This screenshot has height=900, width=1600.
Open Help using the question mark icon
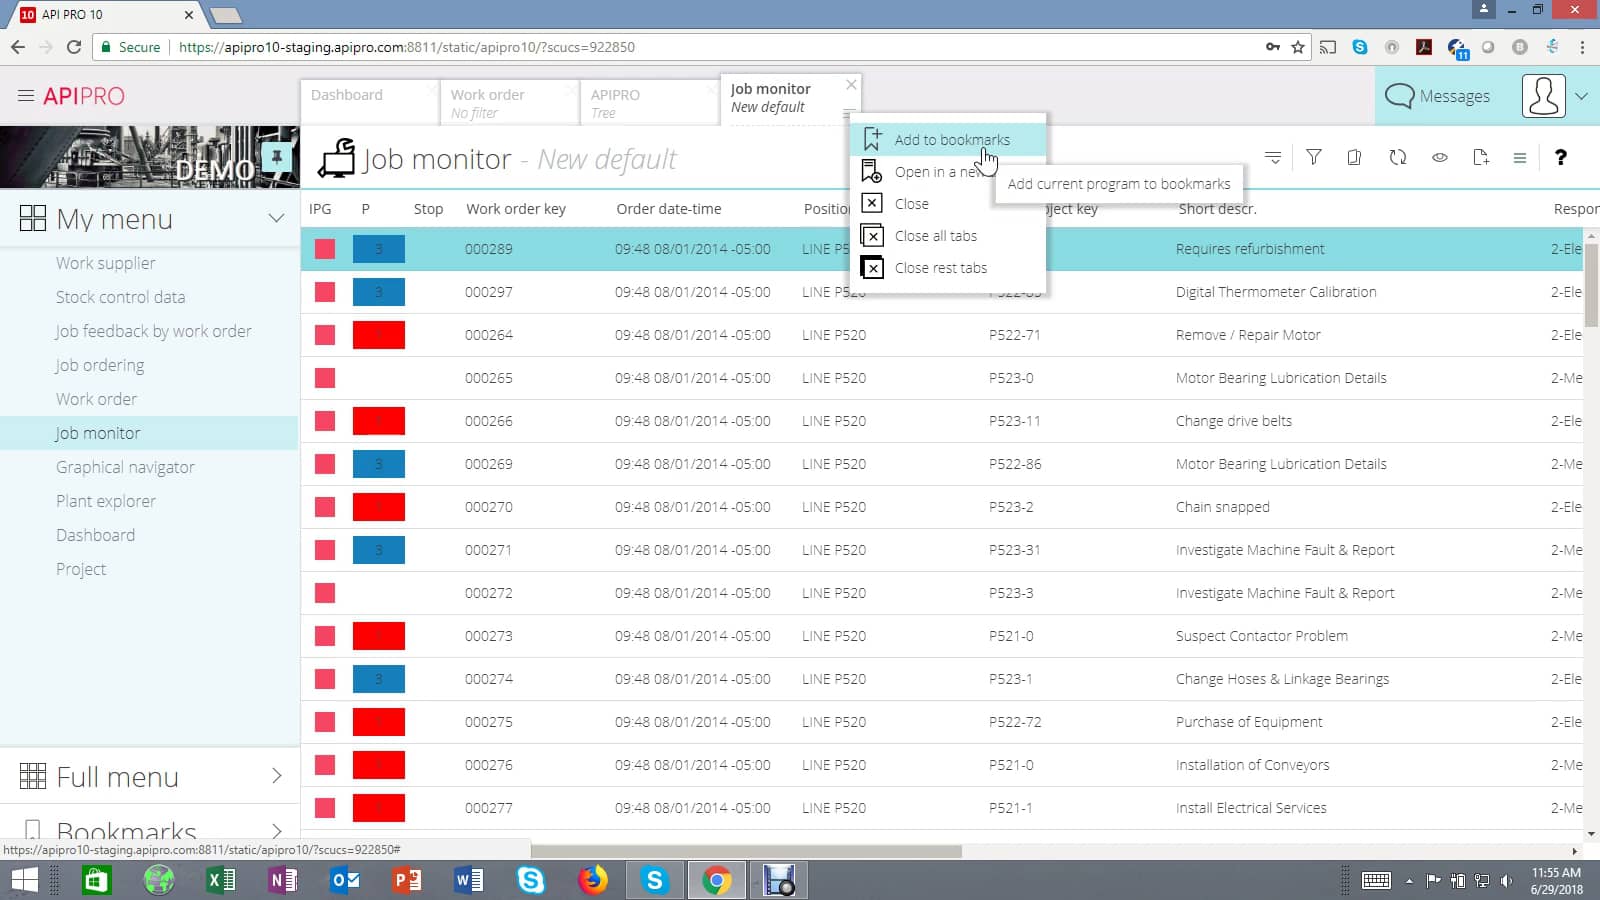coord(1561,157)
